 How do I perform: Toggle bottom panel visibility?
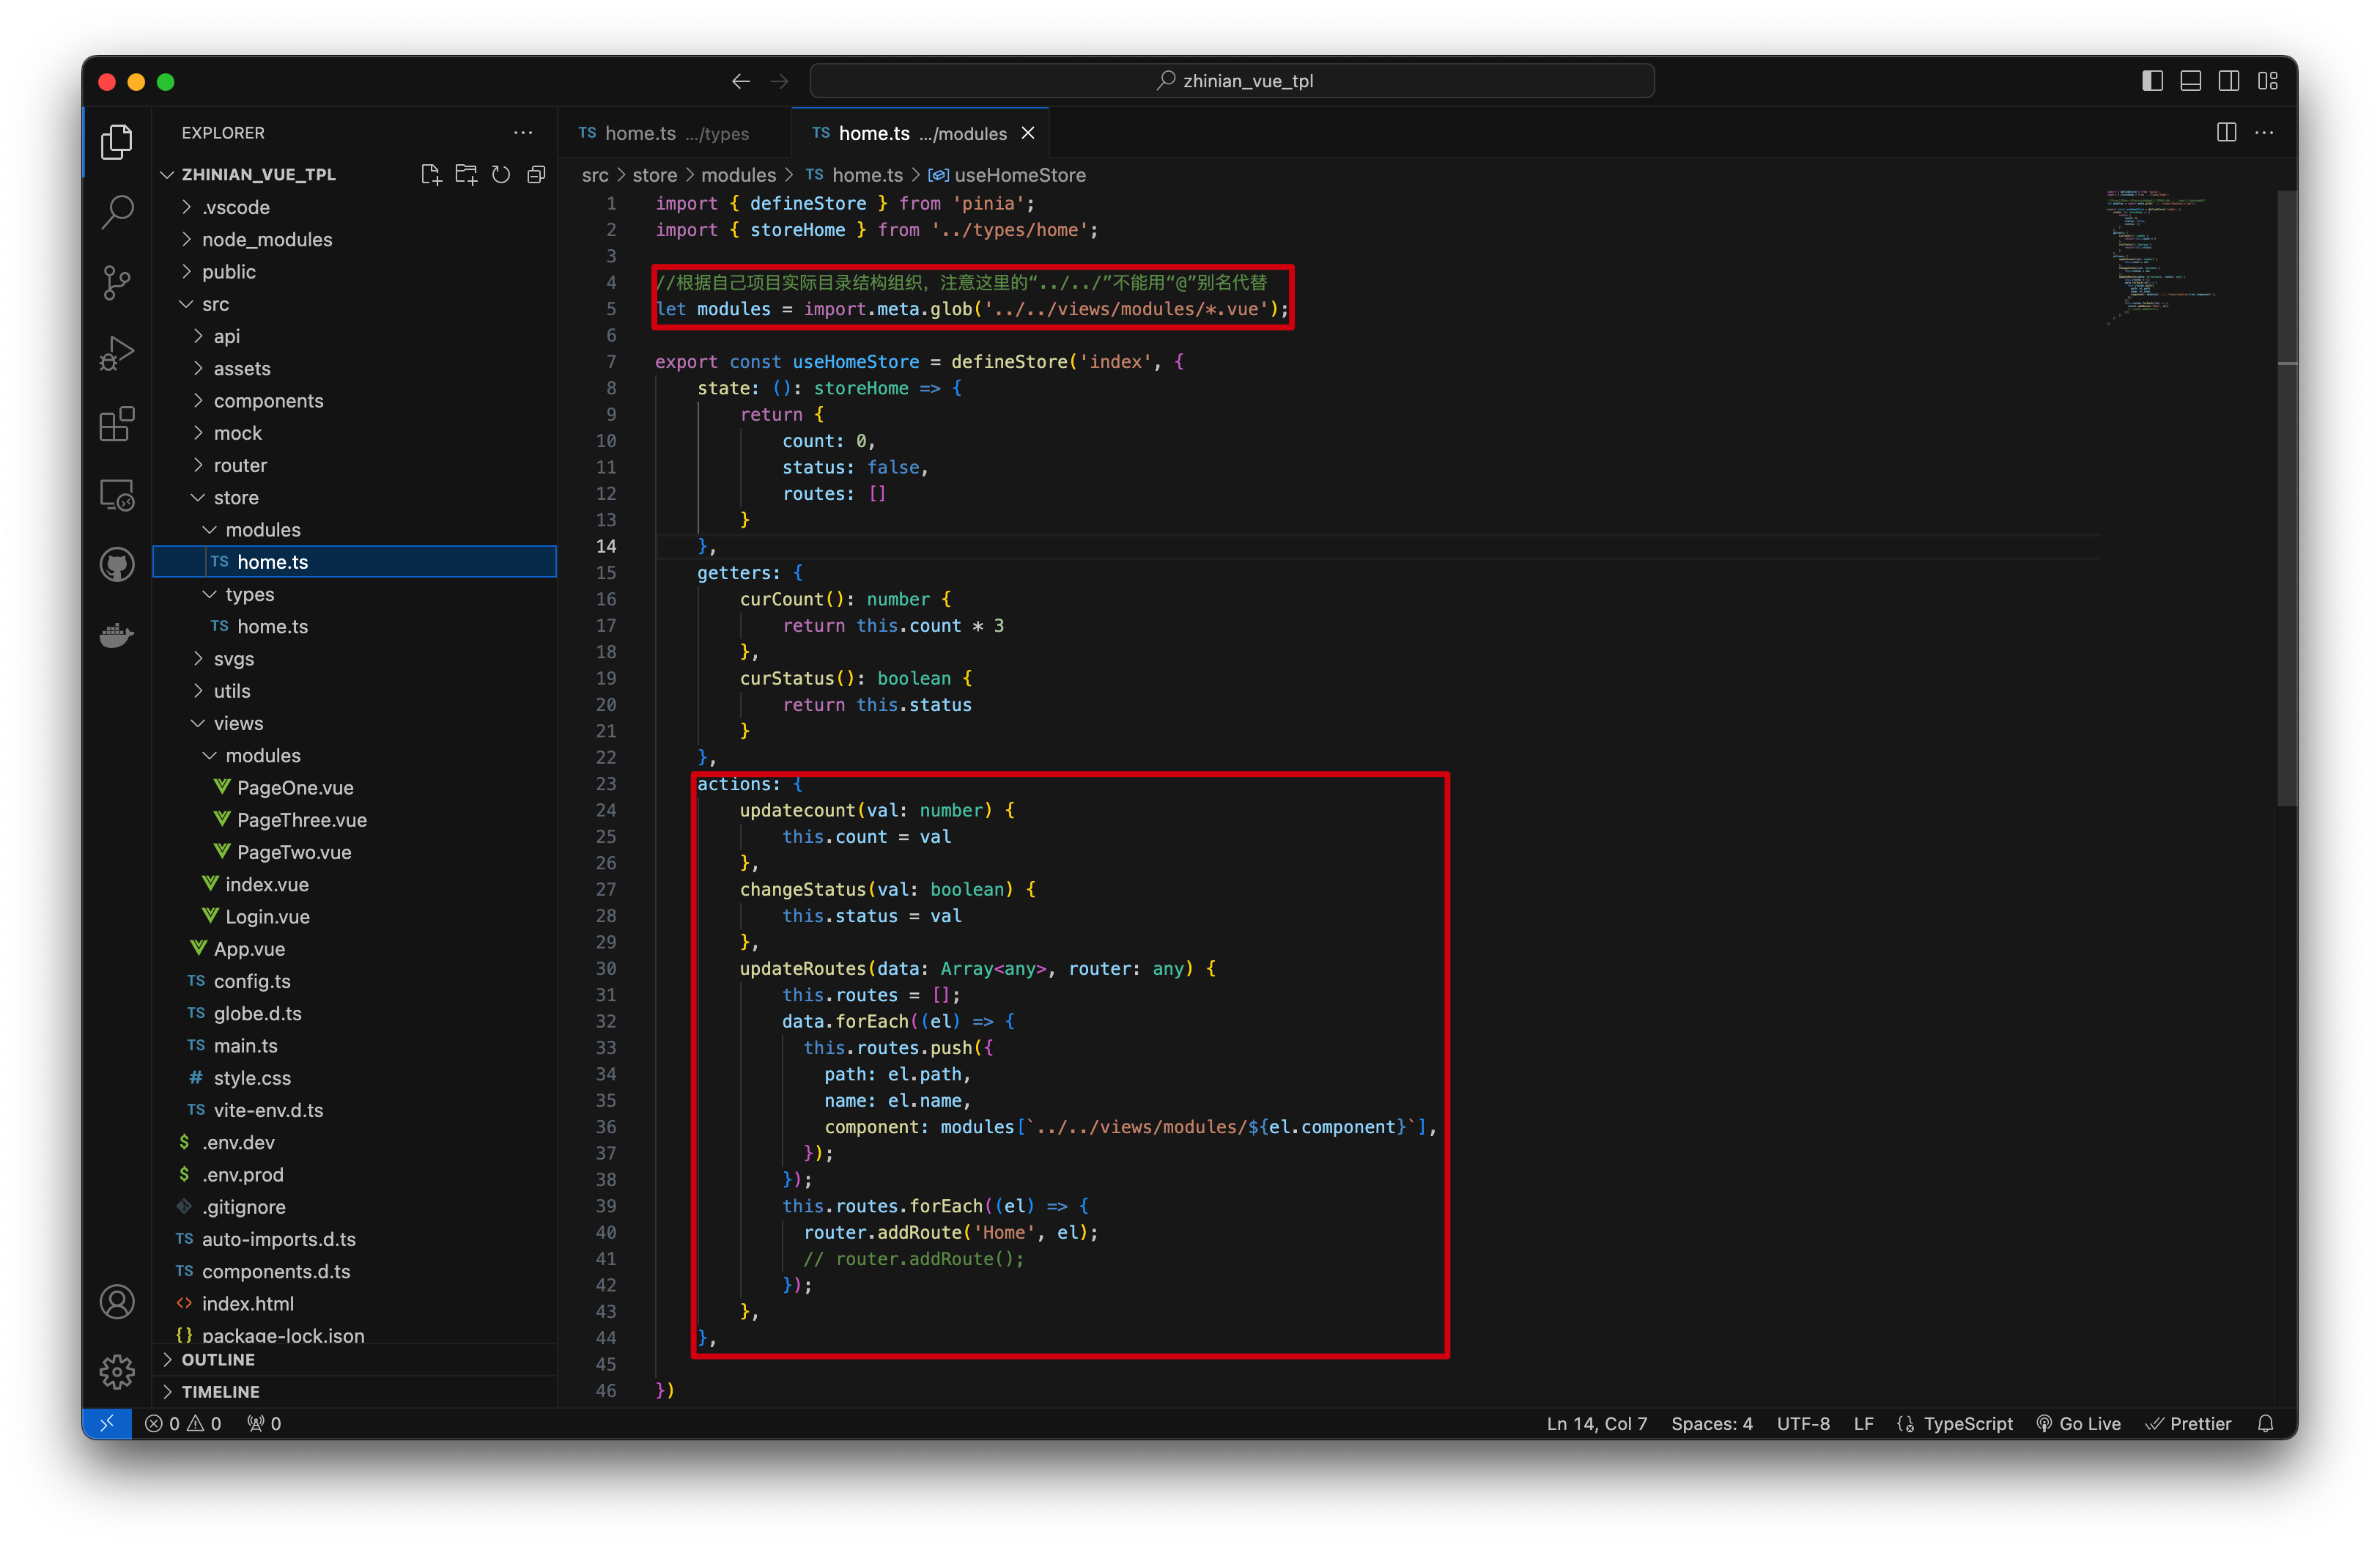(x=2190, y=81)
